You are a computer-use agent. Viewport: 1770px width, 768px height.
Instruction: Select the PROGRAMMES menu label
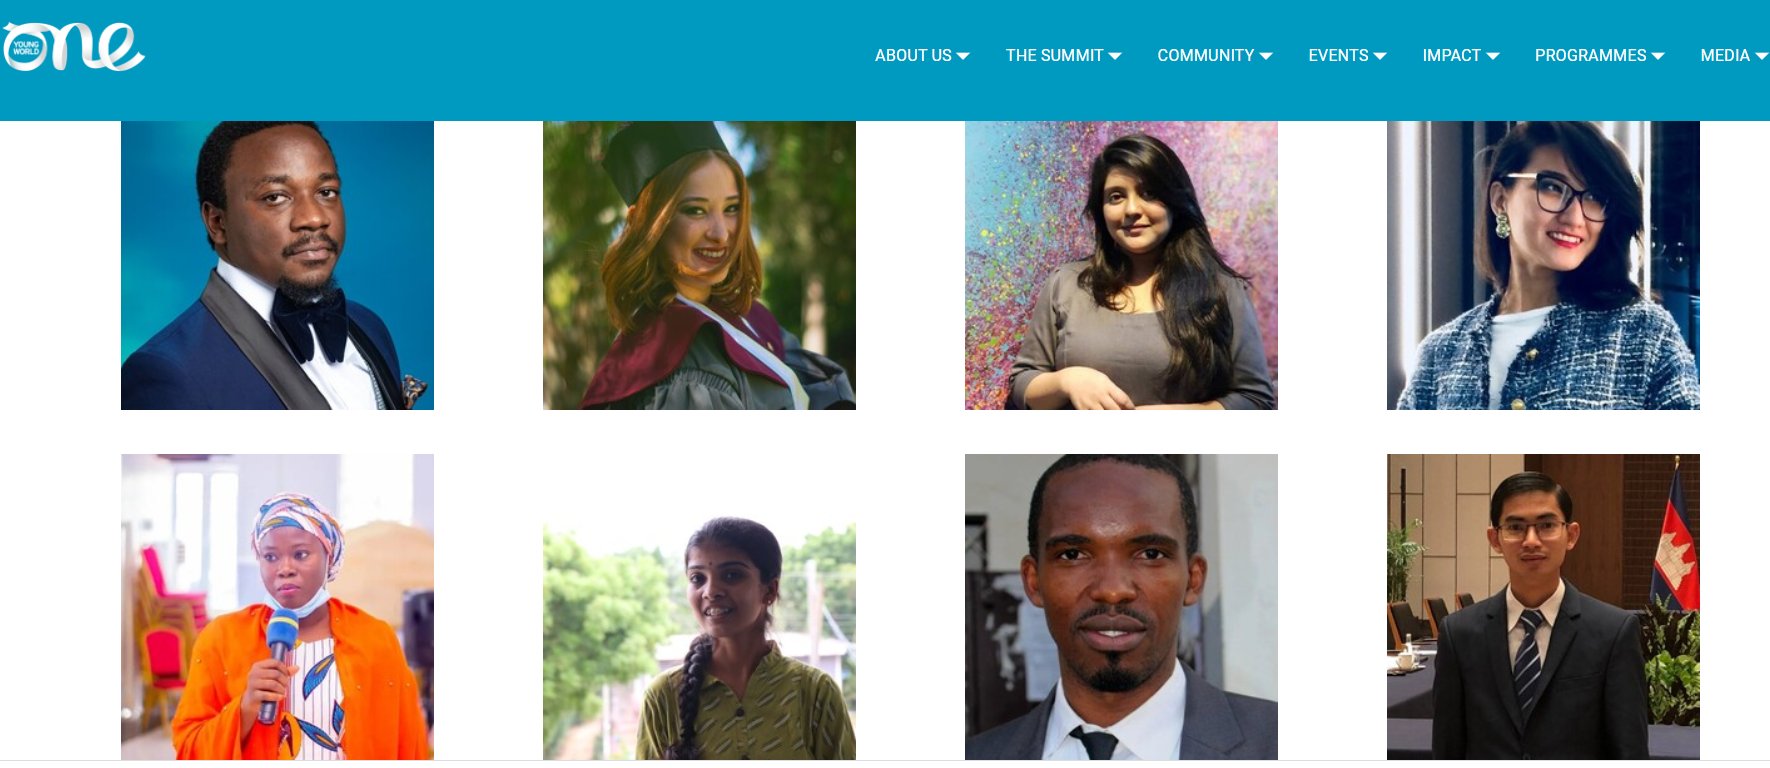tap(1590, 56)
